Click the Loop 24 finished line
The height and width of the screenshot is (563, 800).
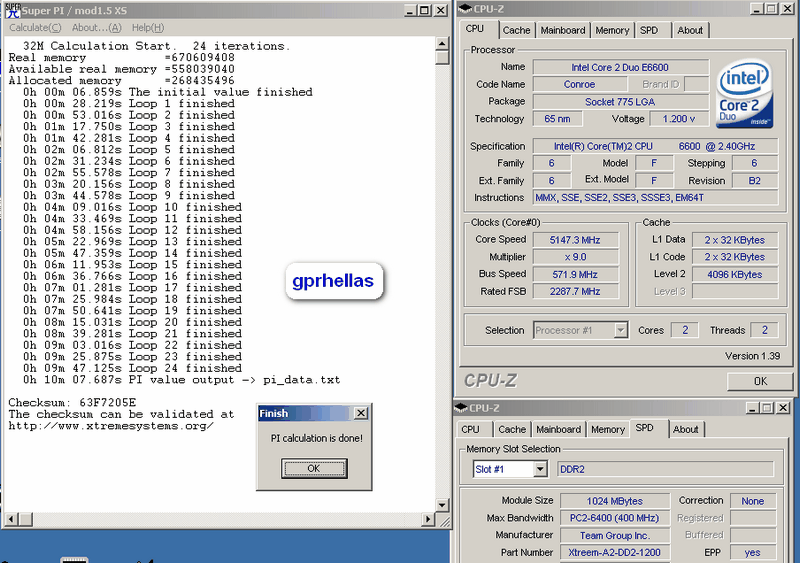132,368
